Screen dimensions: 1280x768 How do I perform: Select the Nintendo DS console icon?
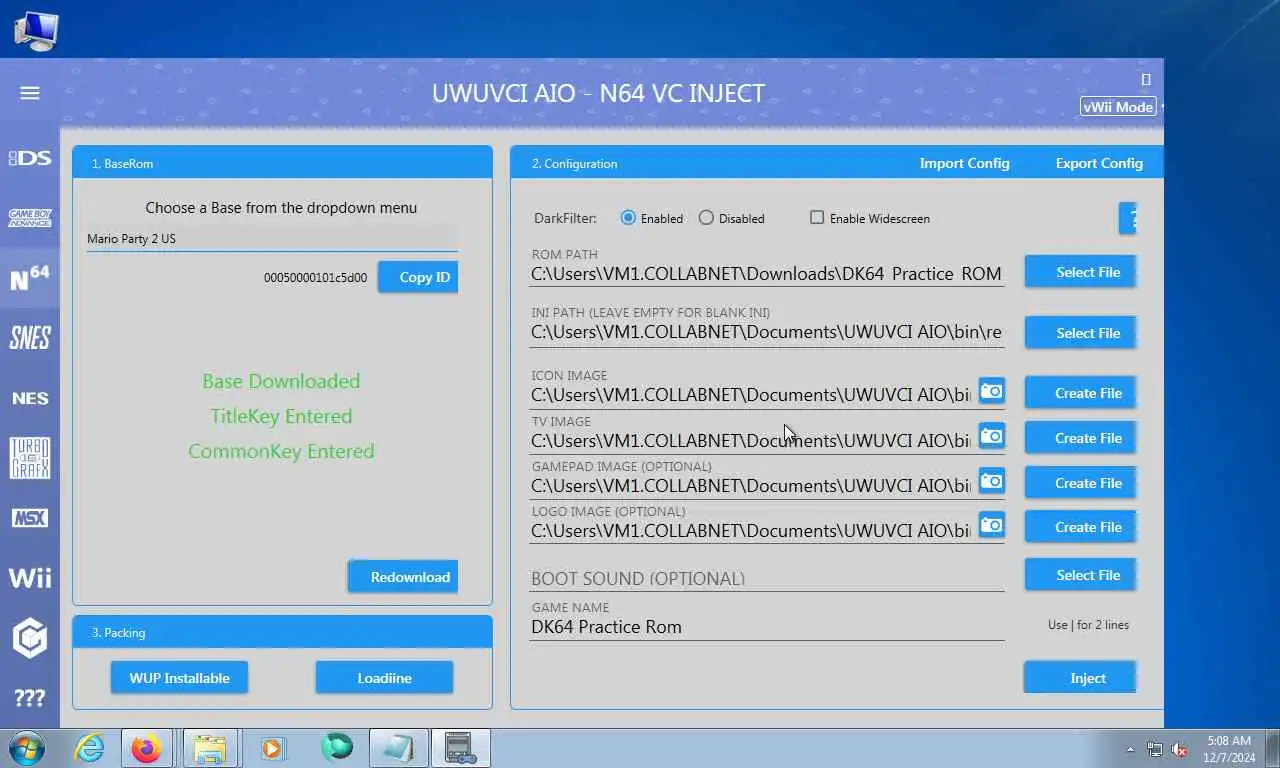coord(30,158)
